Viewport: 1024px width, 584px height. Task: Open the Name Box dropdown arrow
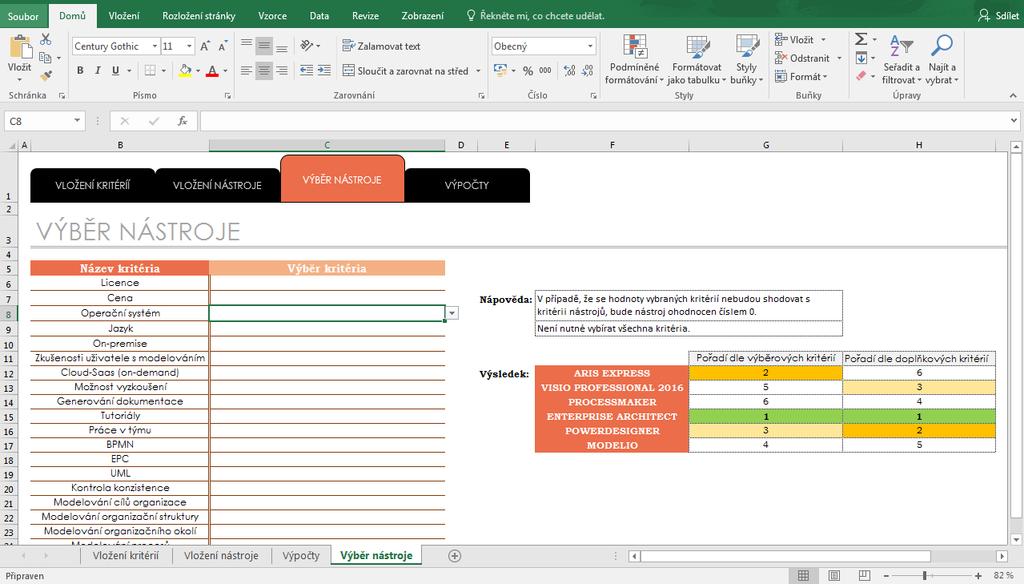[x=77, y=121]
